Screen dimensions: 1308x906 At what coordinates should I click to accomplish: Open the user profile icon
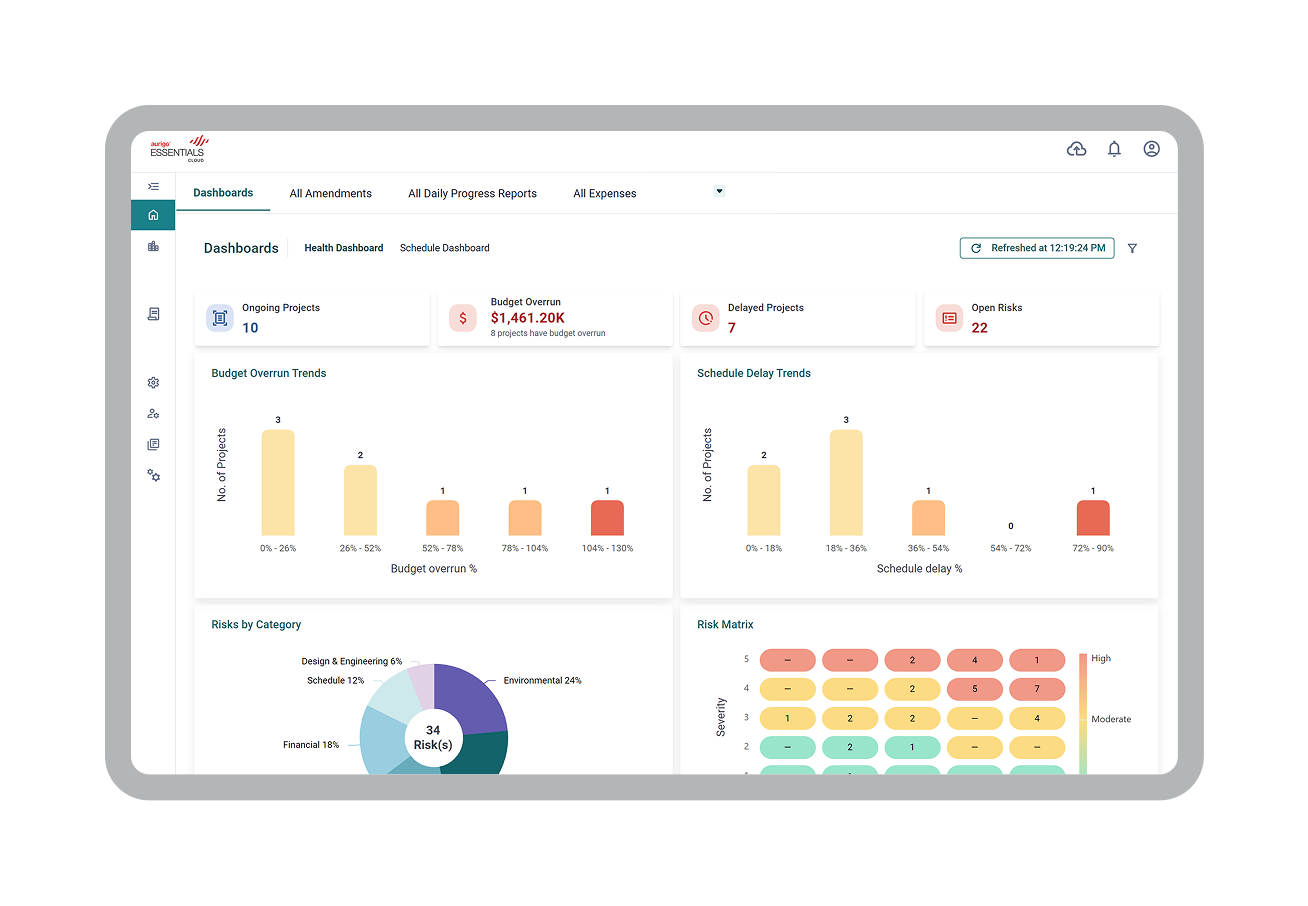coord(1152,149)
